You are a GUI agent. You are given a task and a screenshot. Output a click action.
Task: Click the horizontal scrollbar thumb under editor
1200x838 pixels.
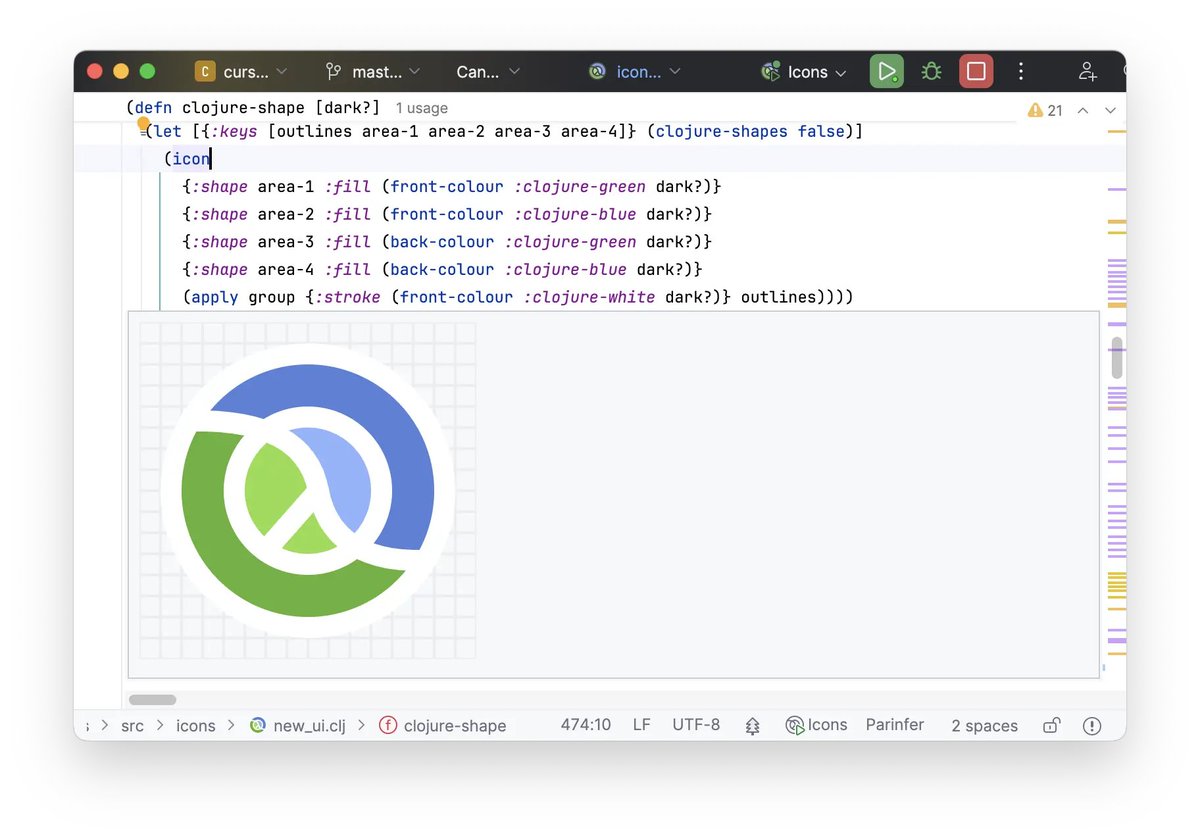pos(152,700)
